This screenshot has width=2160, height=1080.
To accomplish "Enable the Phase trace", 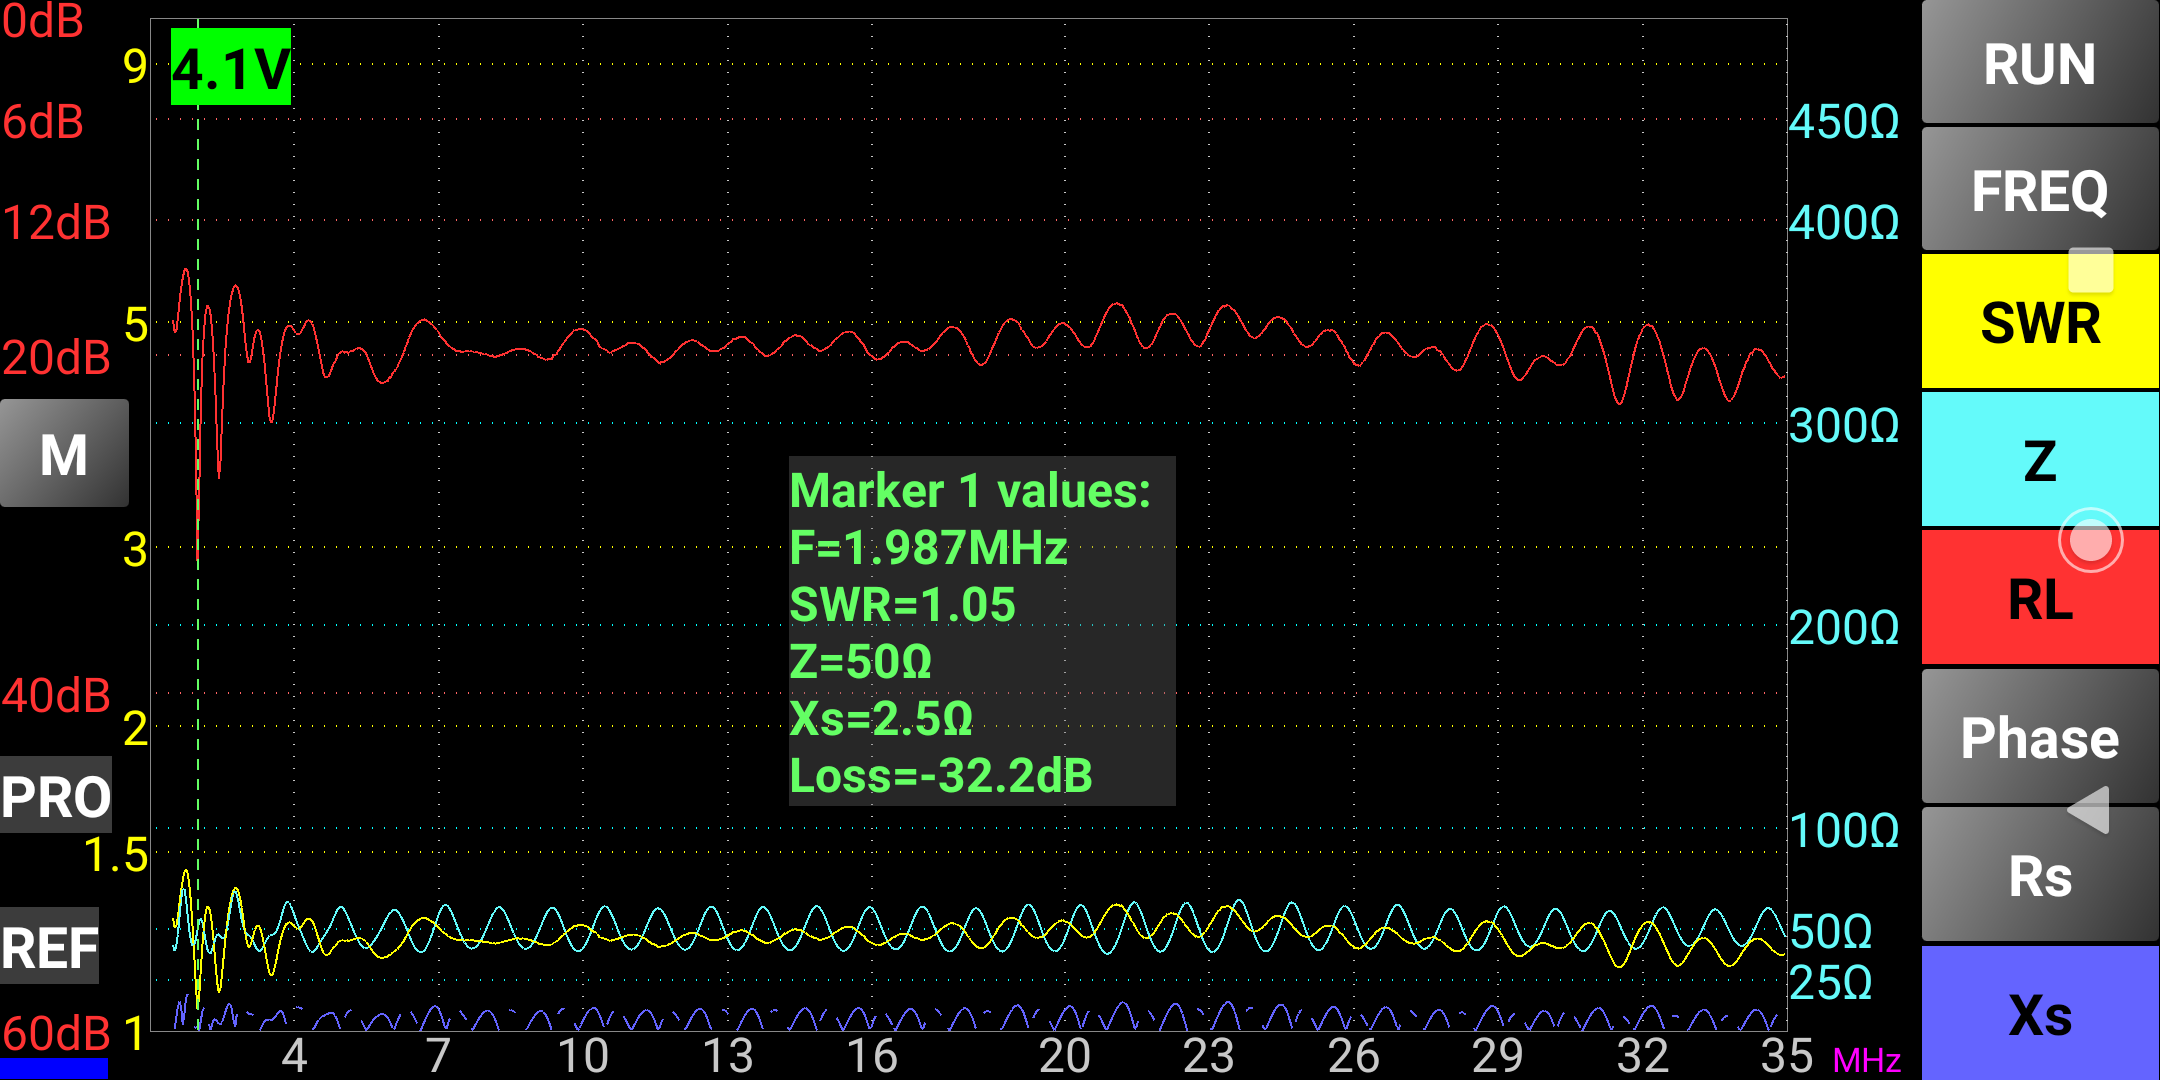I will coord(2039,738).
